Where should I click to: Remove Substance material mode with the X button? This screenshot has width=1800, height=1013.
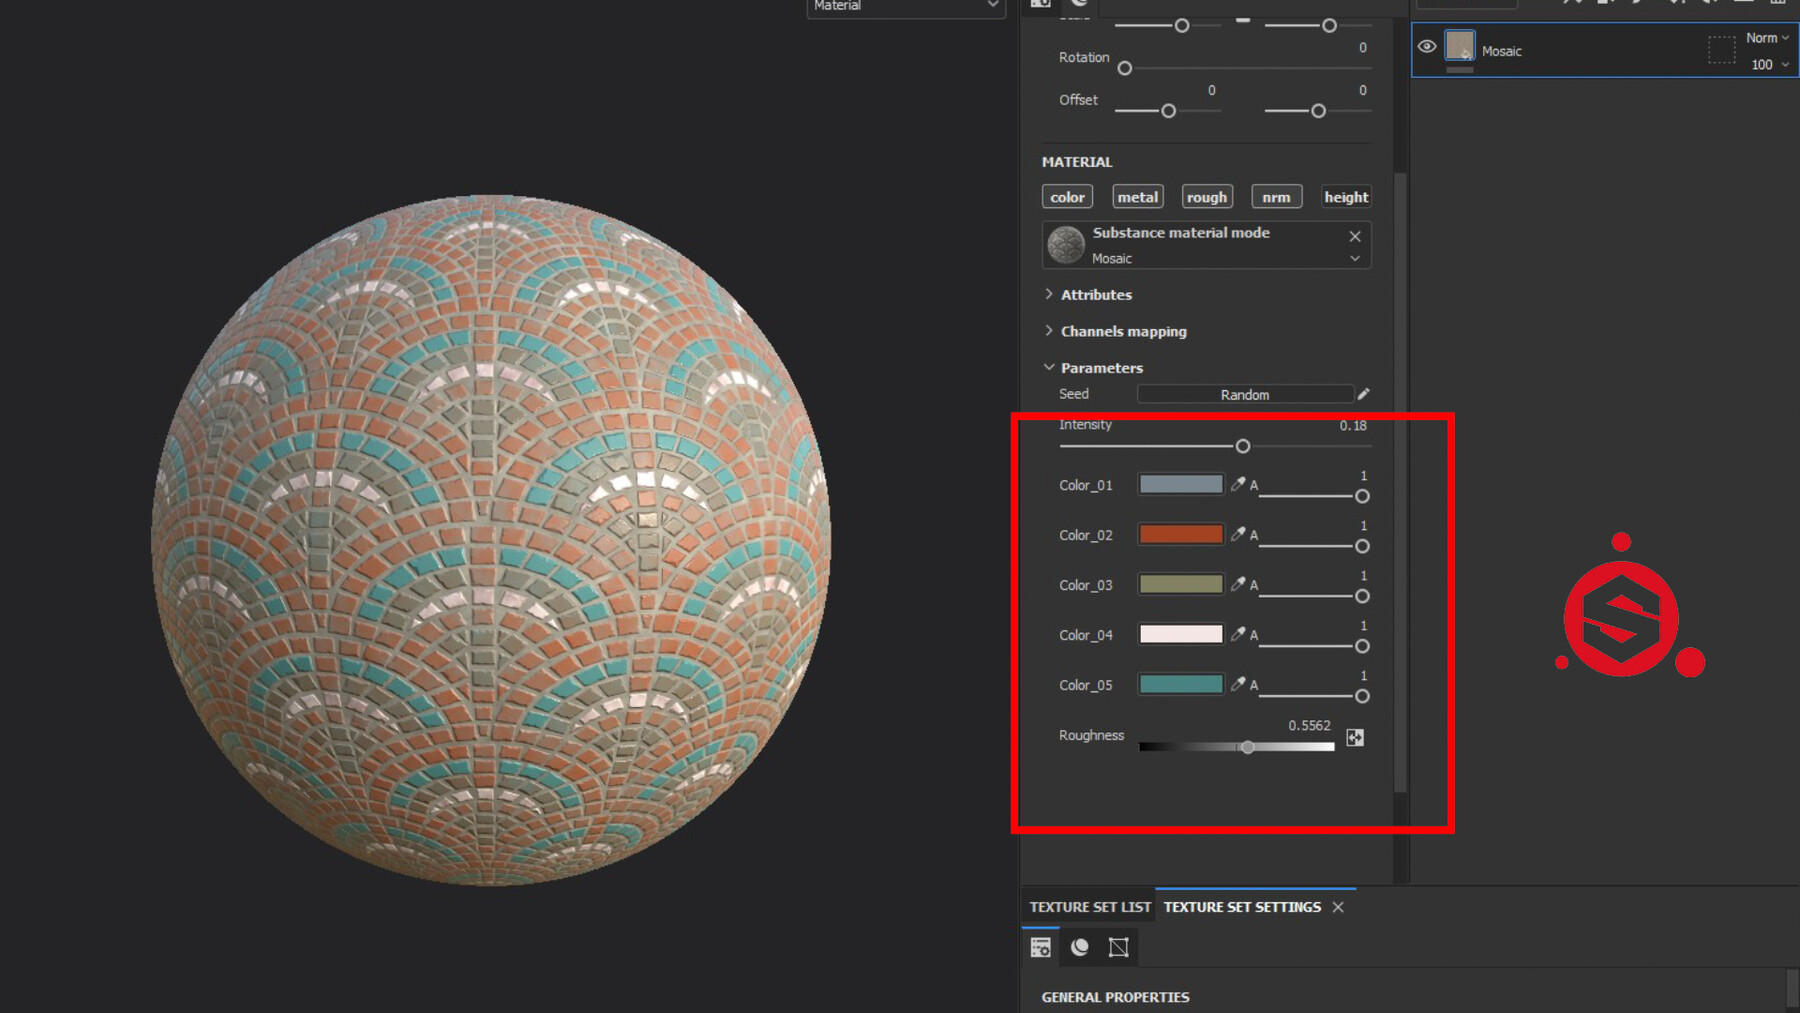tap(1355, 236)
